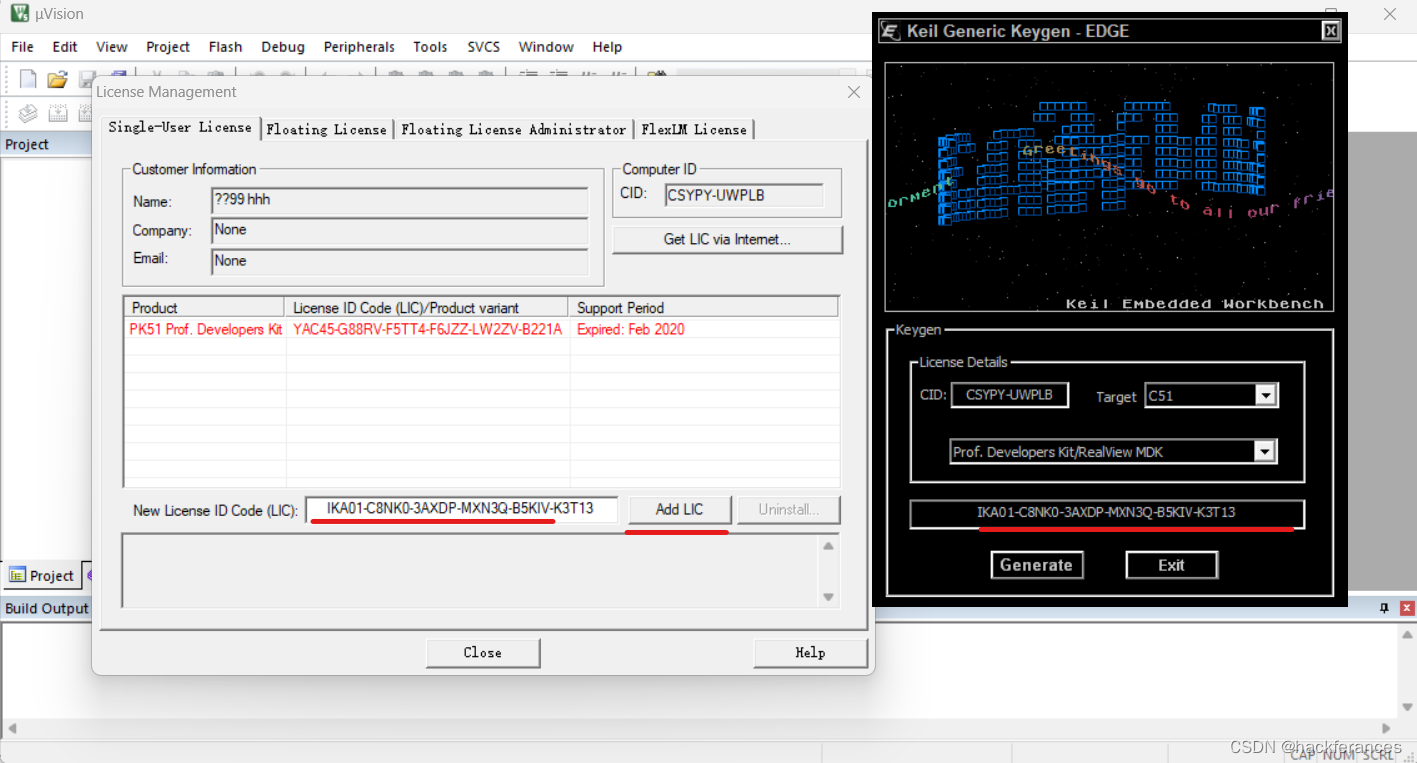The height and width of the screenshot is (763, 1417).
Task: Open the Project menu
Action: (x=168, y=47)
